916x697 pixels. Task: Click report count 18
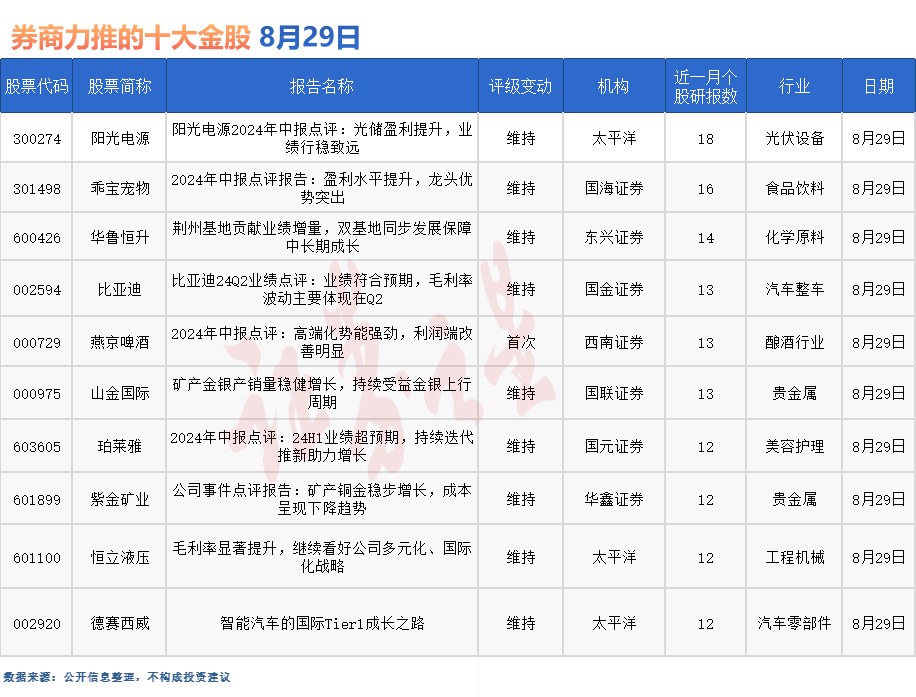(706, 139)
